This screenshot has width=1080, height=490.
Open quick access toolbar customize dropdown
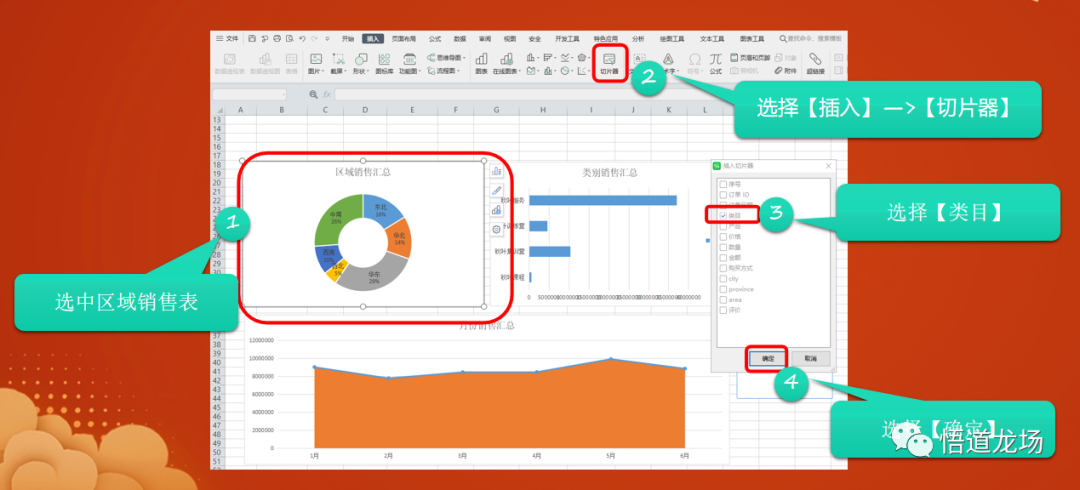point(327,39)
